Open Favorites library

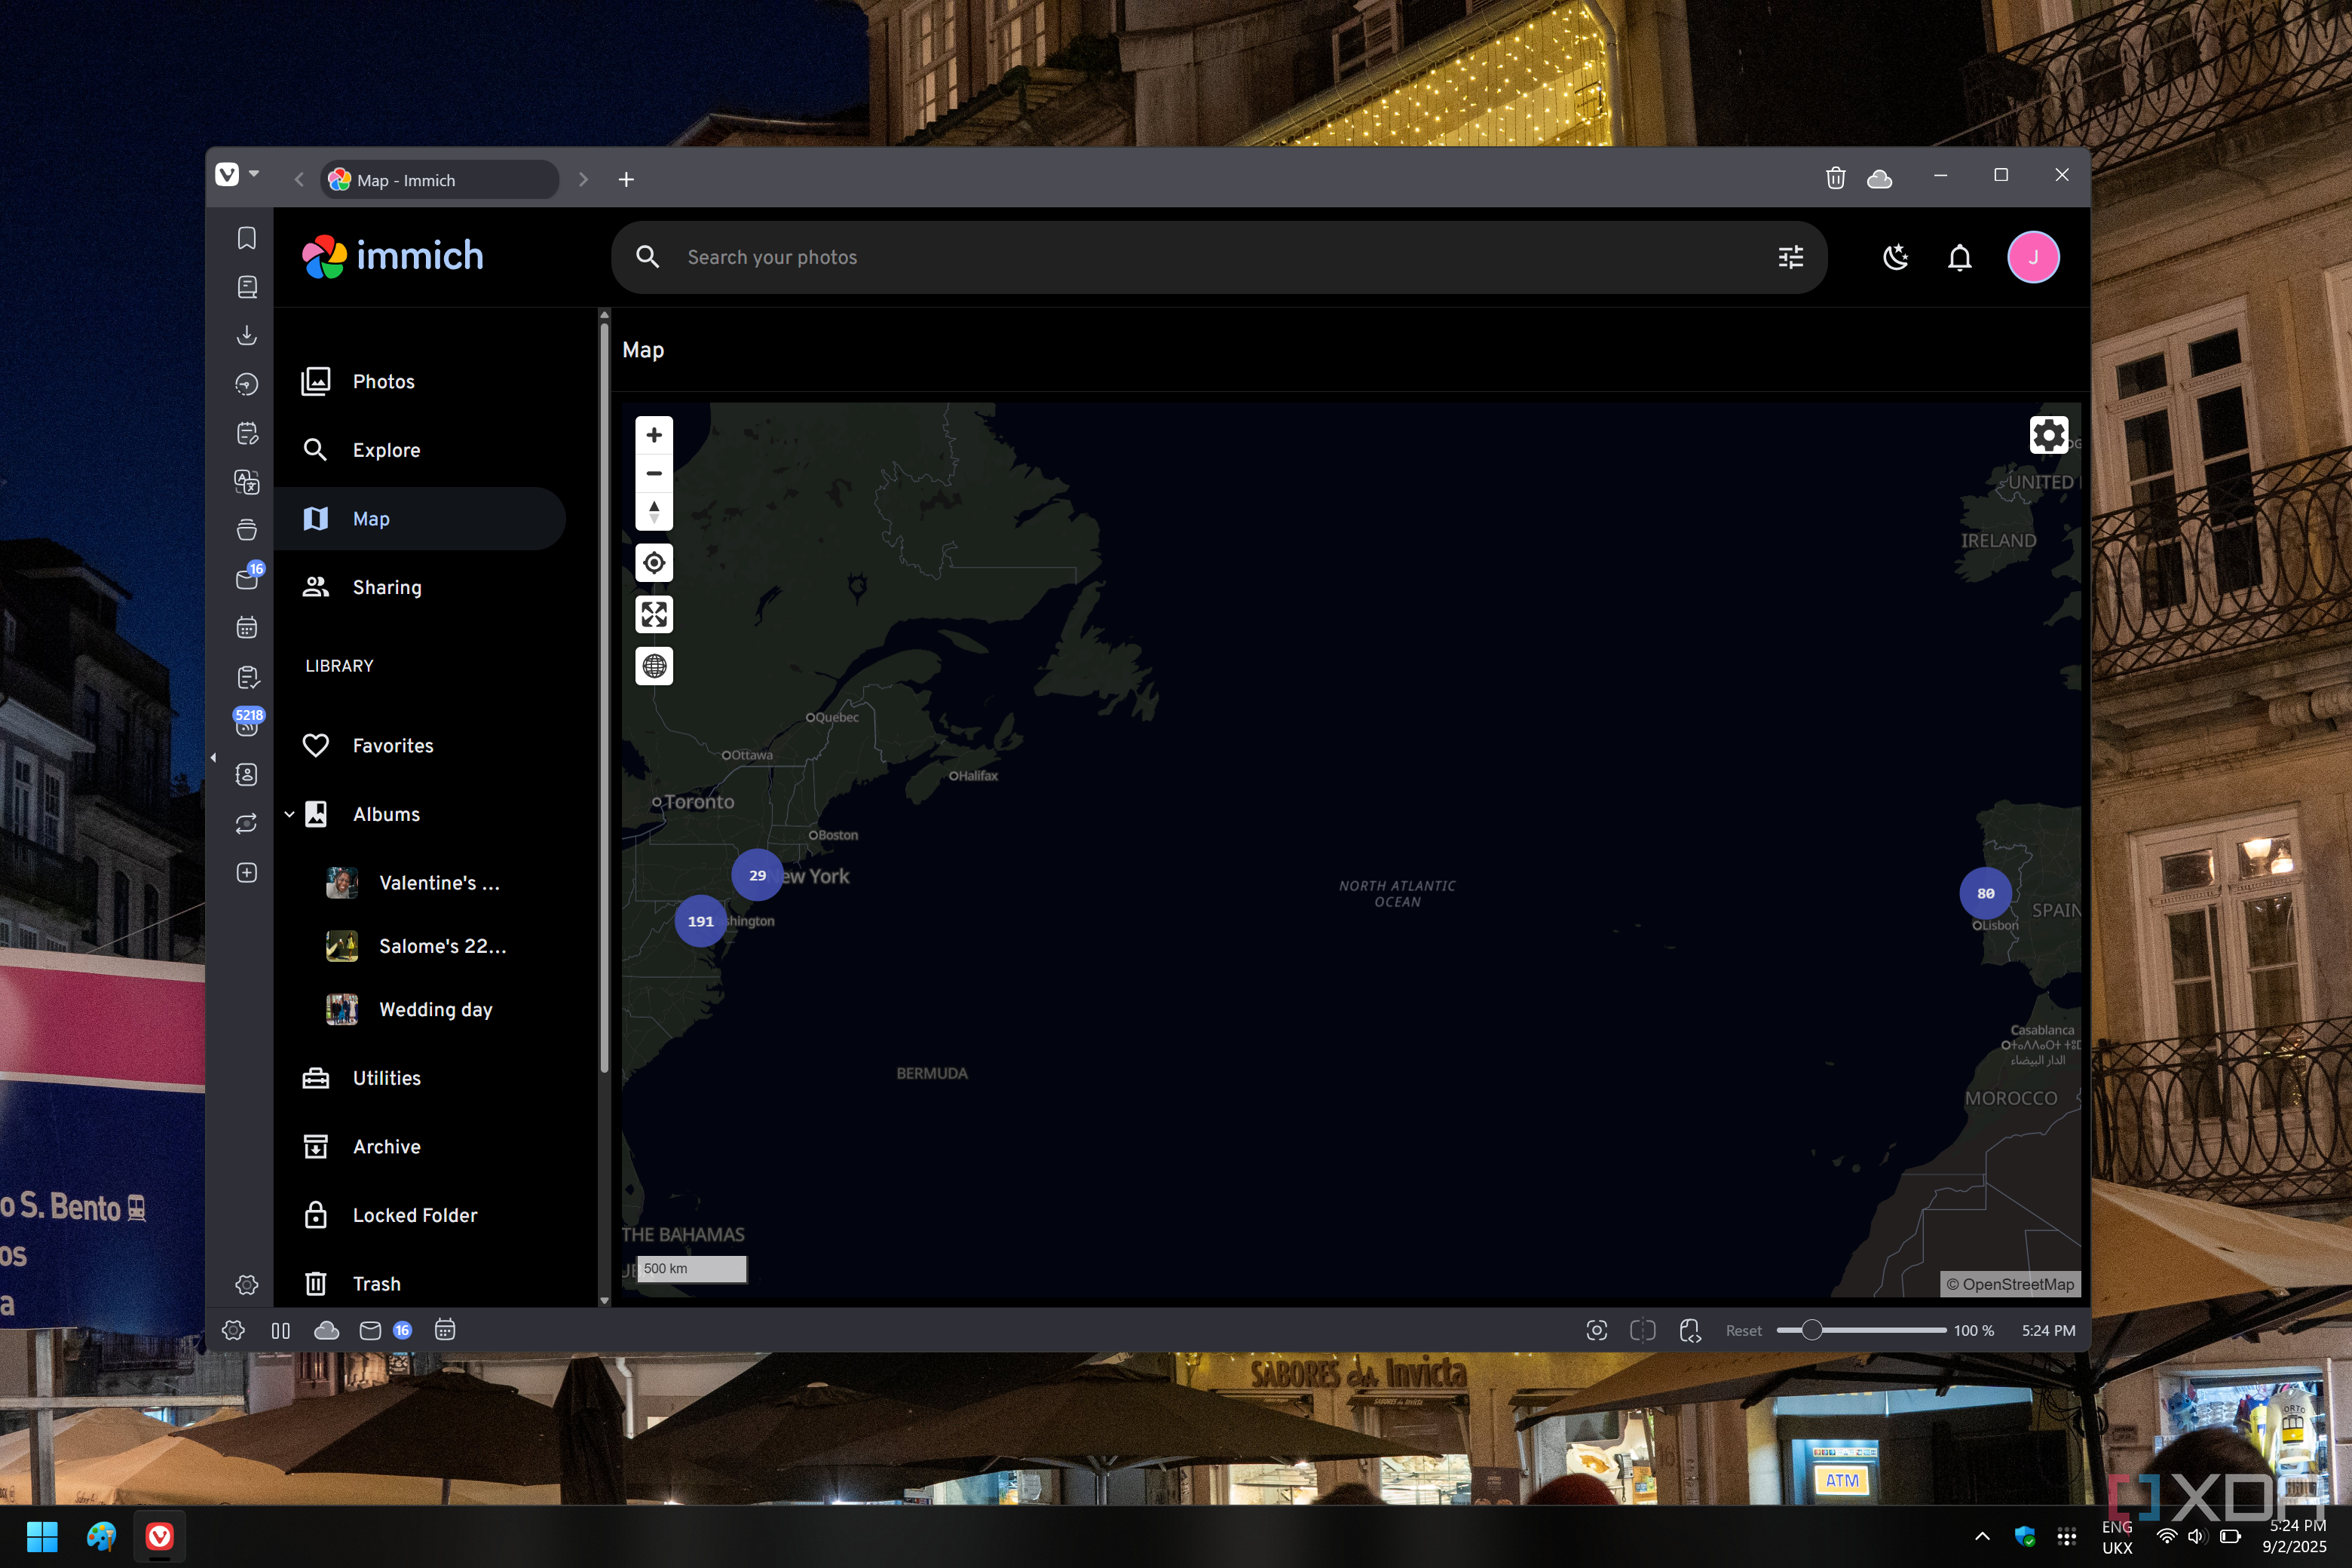pos(420,745)
